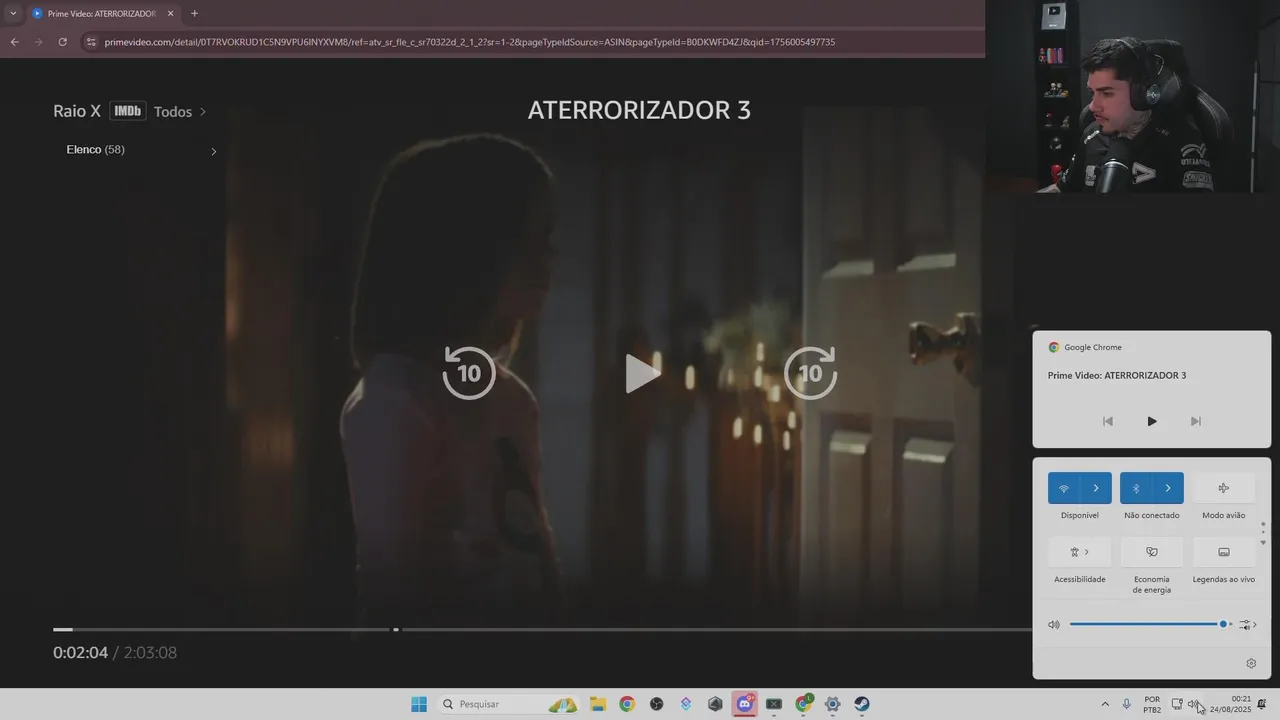The height and width of the screenshot is (720, 1280).
Task: Open Todos in the Raio X panel
Action: tap(180, 112)
